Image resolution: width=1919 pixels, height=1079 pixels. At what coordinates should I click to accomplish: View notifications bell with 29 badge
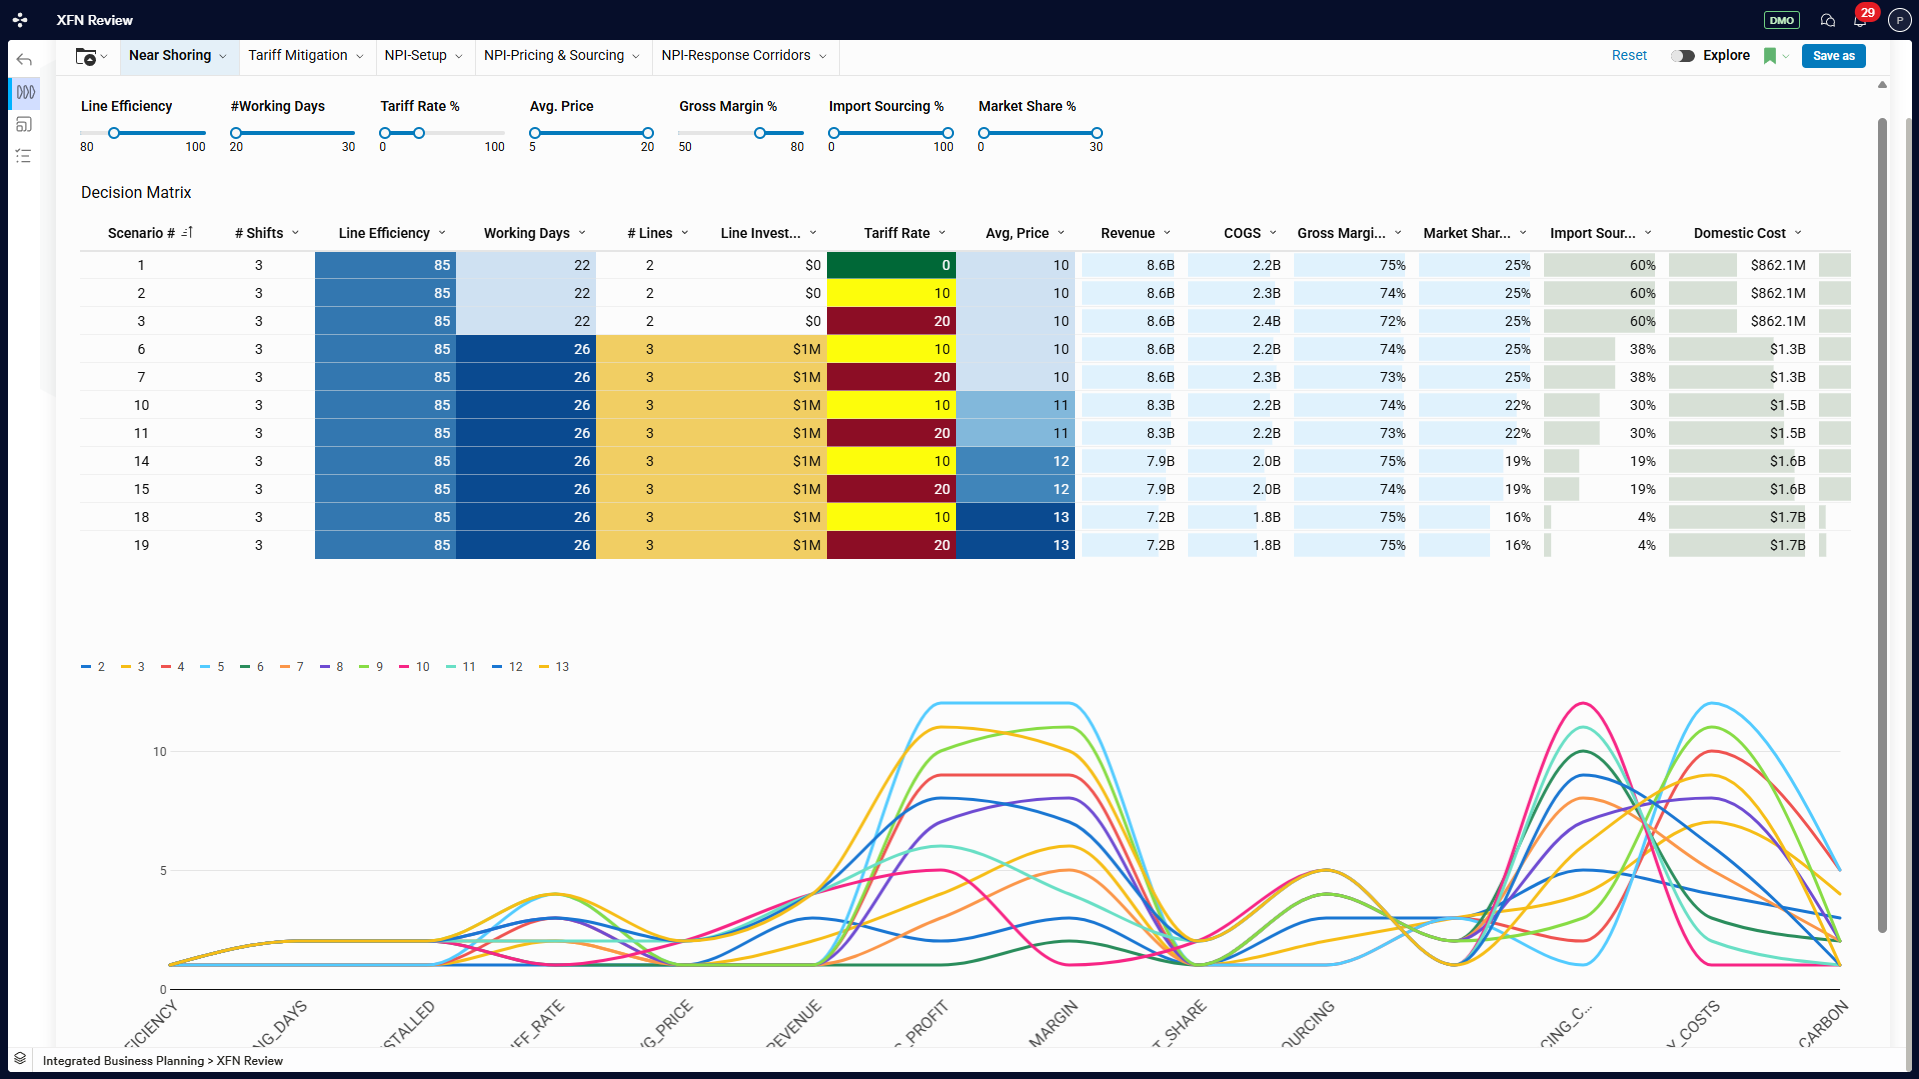tap(1861, 19)
